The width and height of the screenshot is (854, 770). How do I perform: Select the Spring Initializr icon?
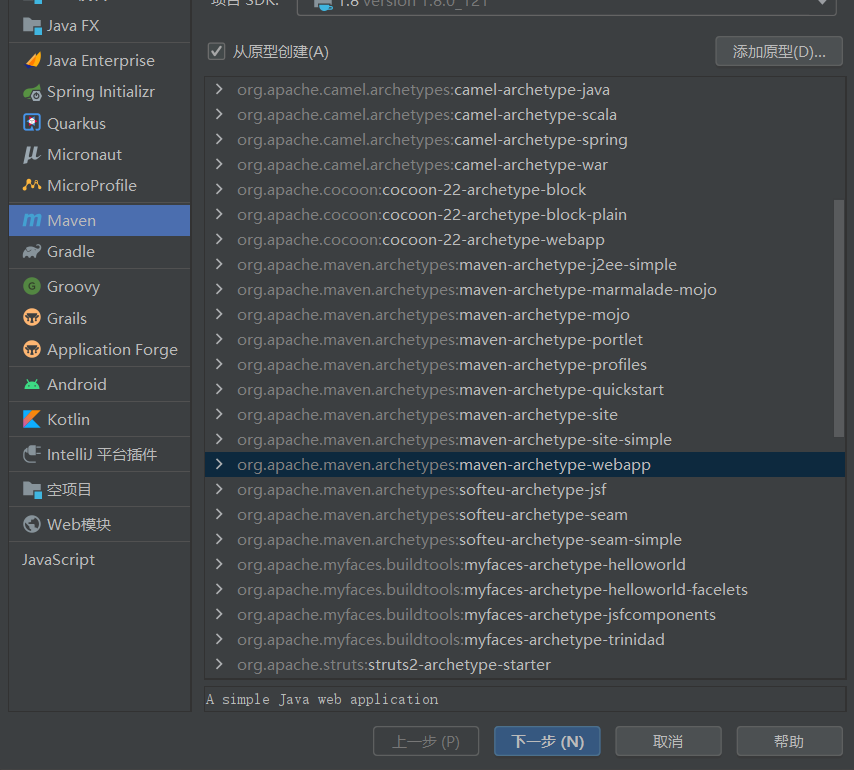pos(32,92)
